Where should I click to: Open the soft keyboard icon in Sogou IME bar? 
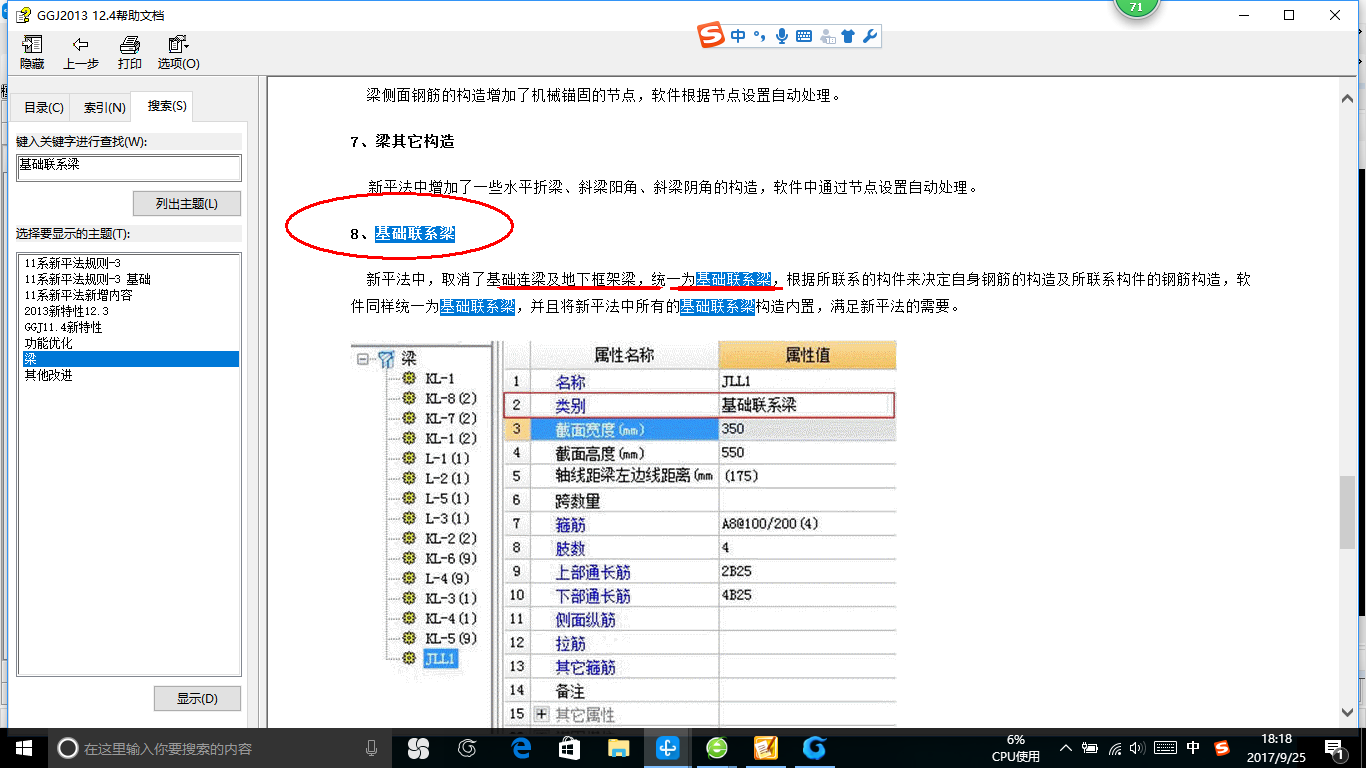pos(804,36)
